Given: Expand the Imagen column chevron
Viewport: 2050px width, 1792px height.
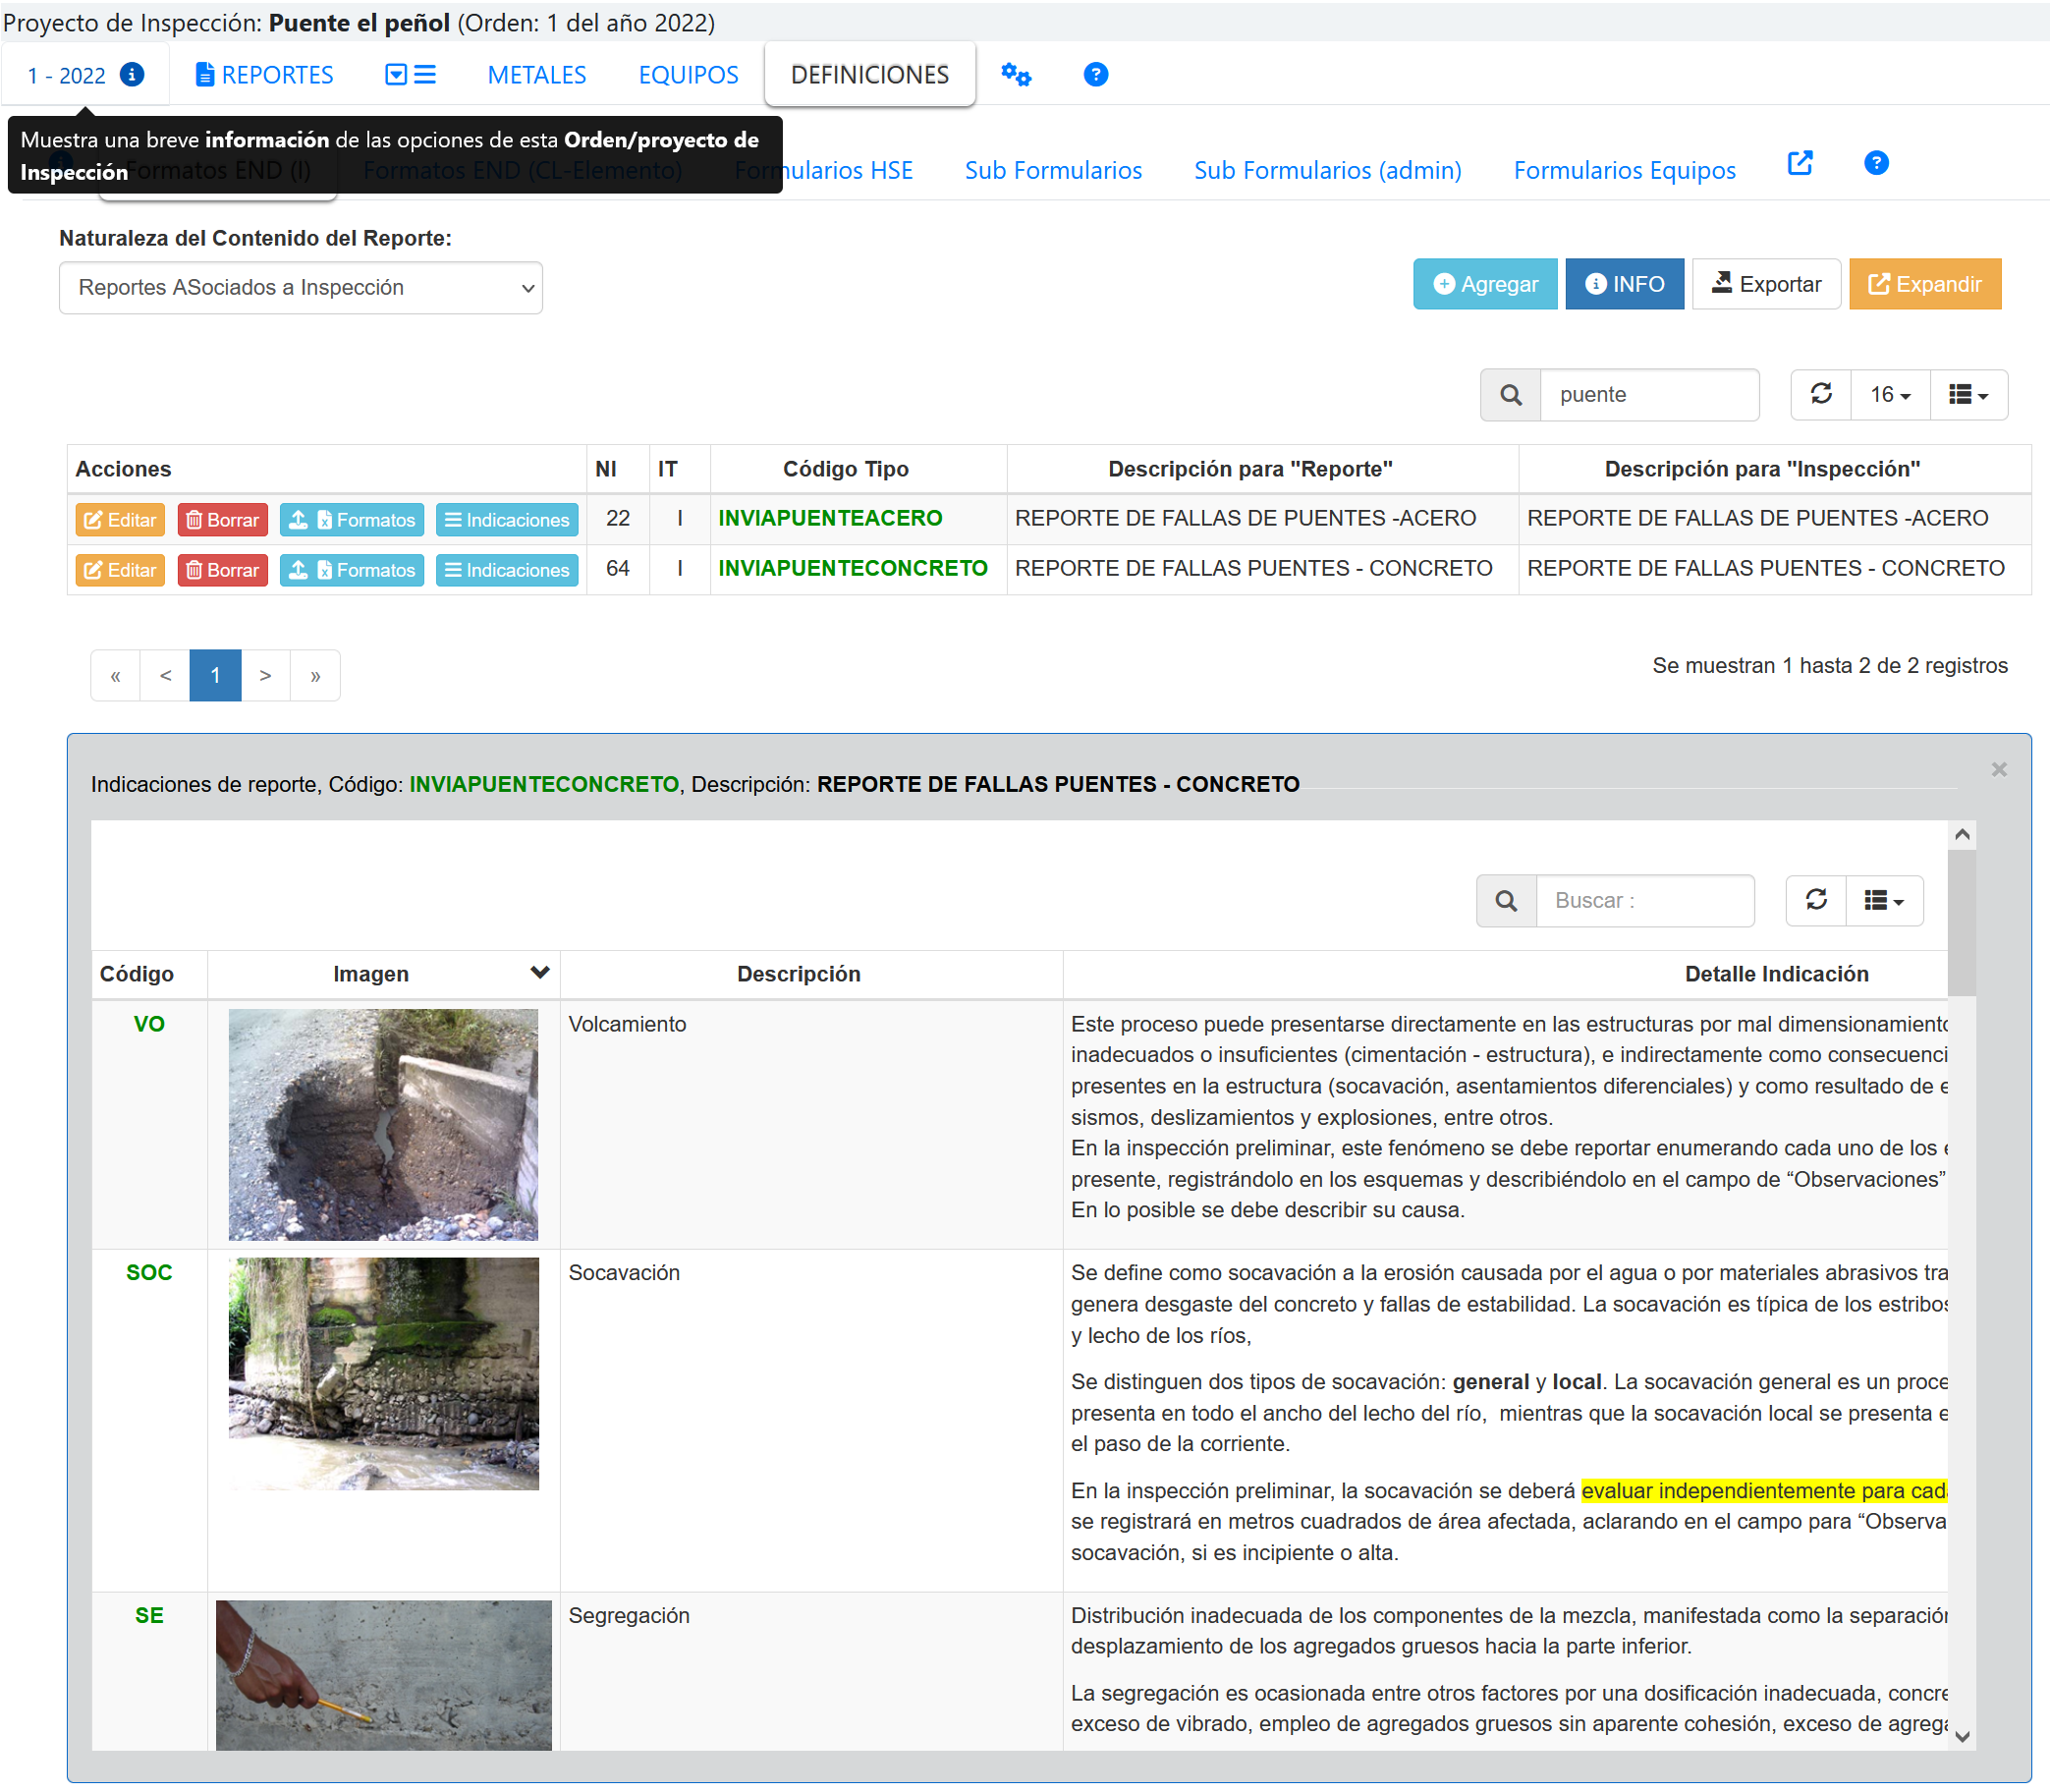Looking at the screenshot, I should coord(540,972).
